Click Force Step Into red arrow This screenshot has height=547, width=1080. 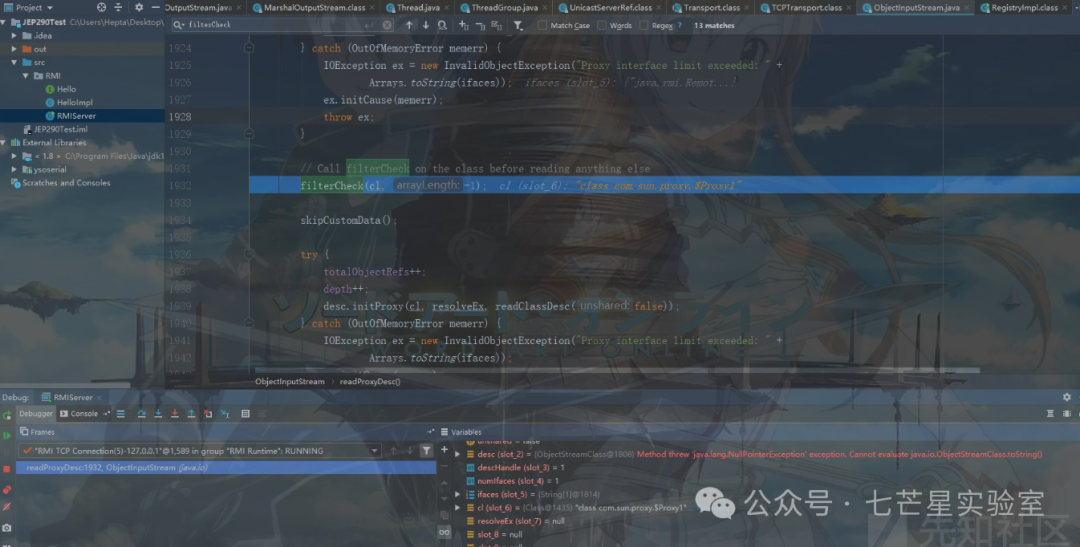pyautogui.click(x=174, y=414)
